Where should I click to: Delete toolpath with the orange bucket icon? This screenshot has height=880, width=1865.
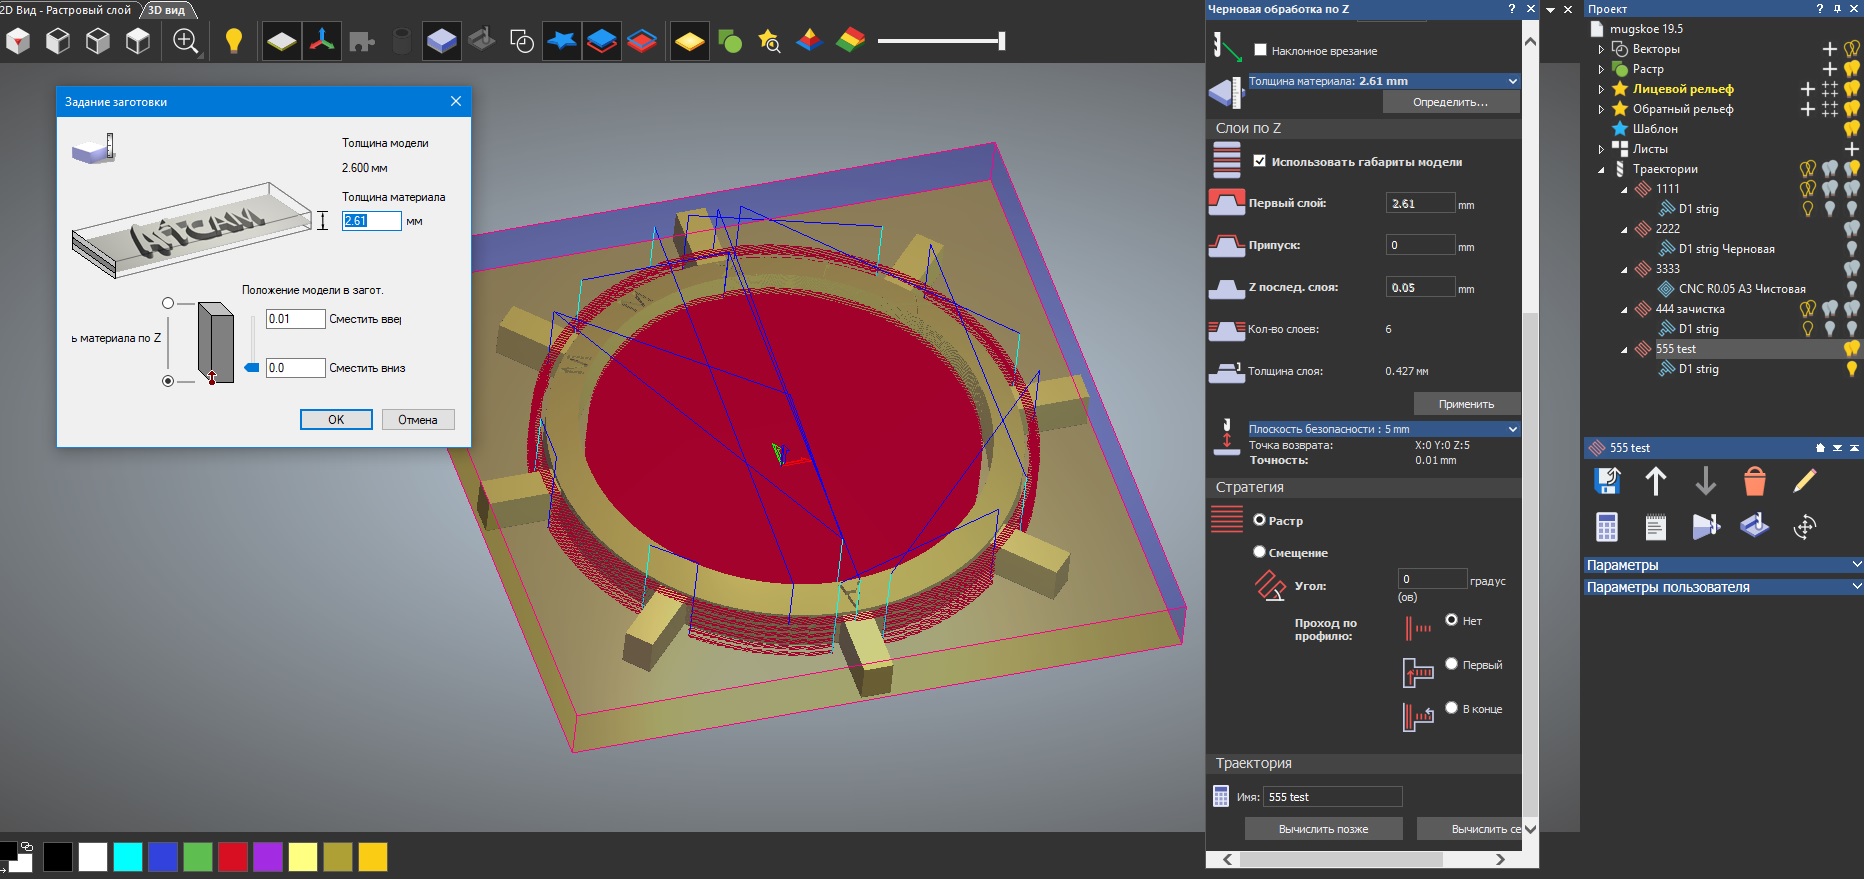point(1755,481)
